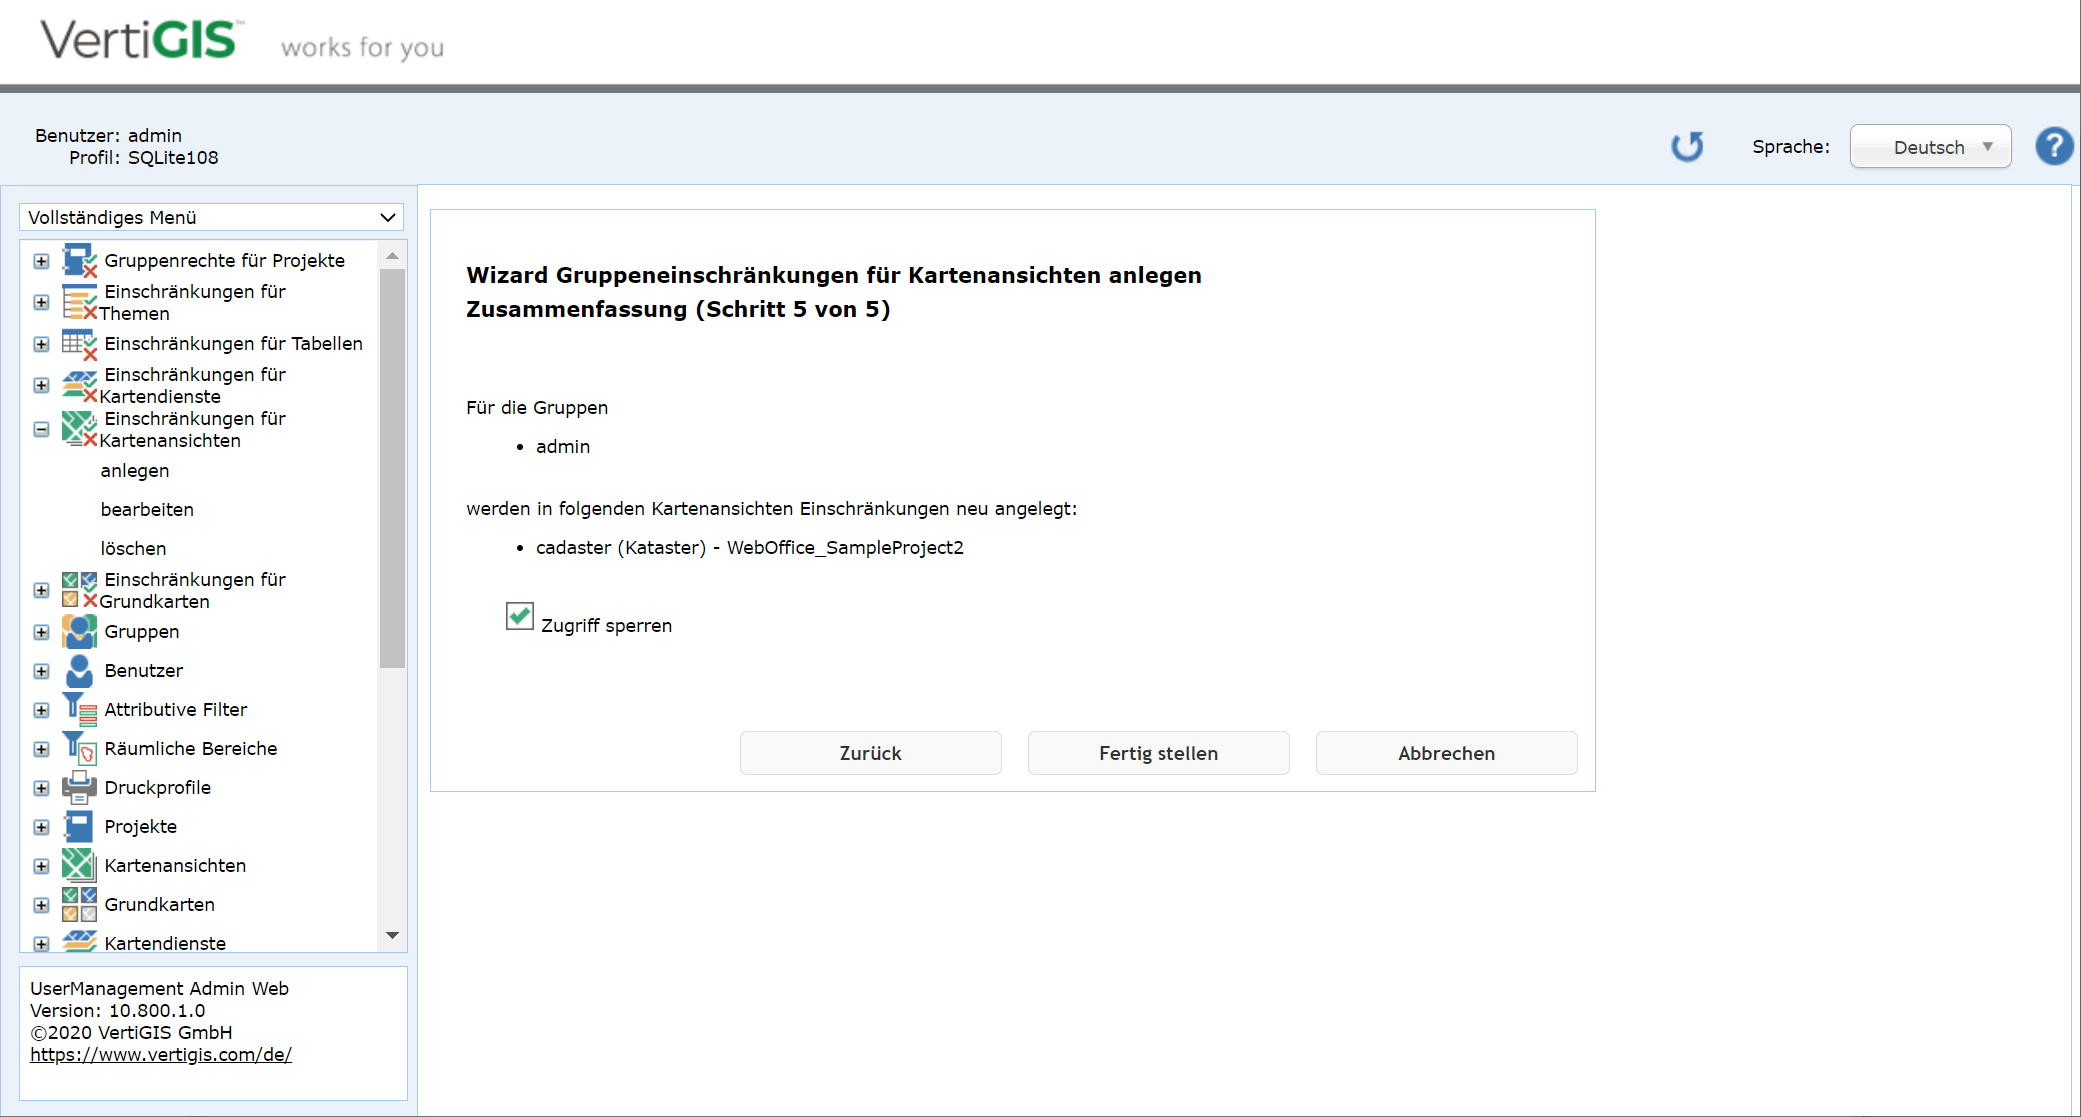Click the Grundkarten checkered icon

pyautogui.click(x=79, y=905)
